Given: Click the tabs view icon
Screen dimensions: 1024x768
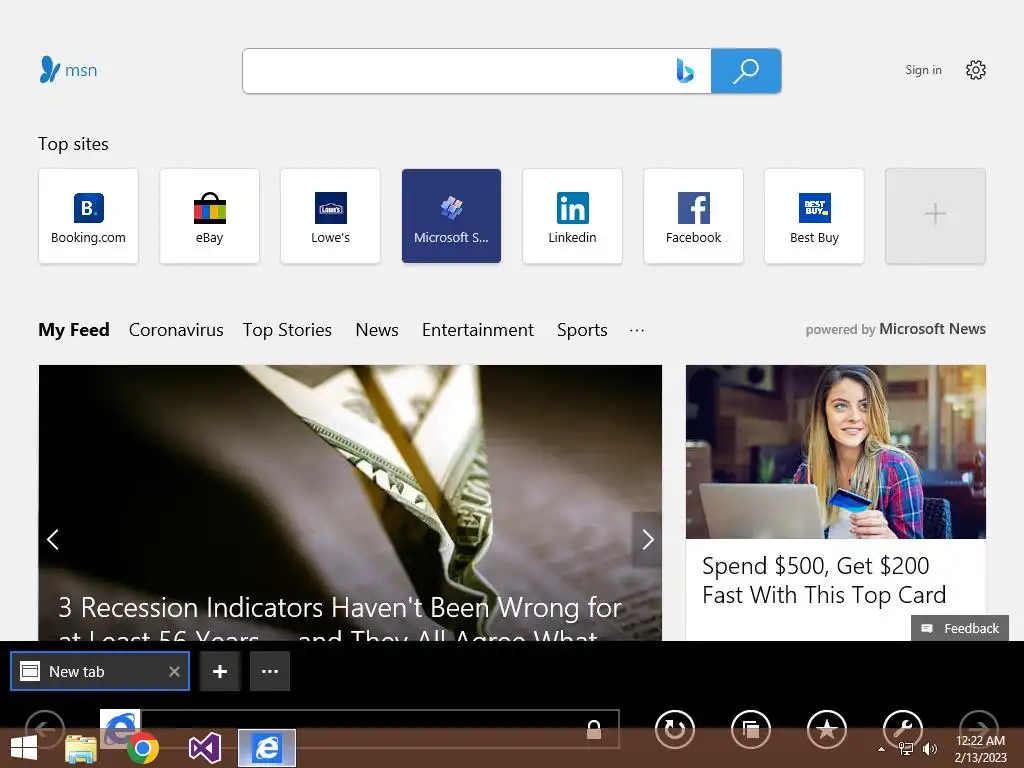Looking at the screenshot, I should coord(751,729).
